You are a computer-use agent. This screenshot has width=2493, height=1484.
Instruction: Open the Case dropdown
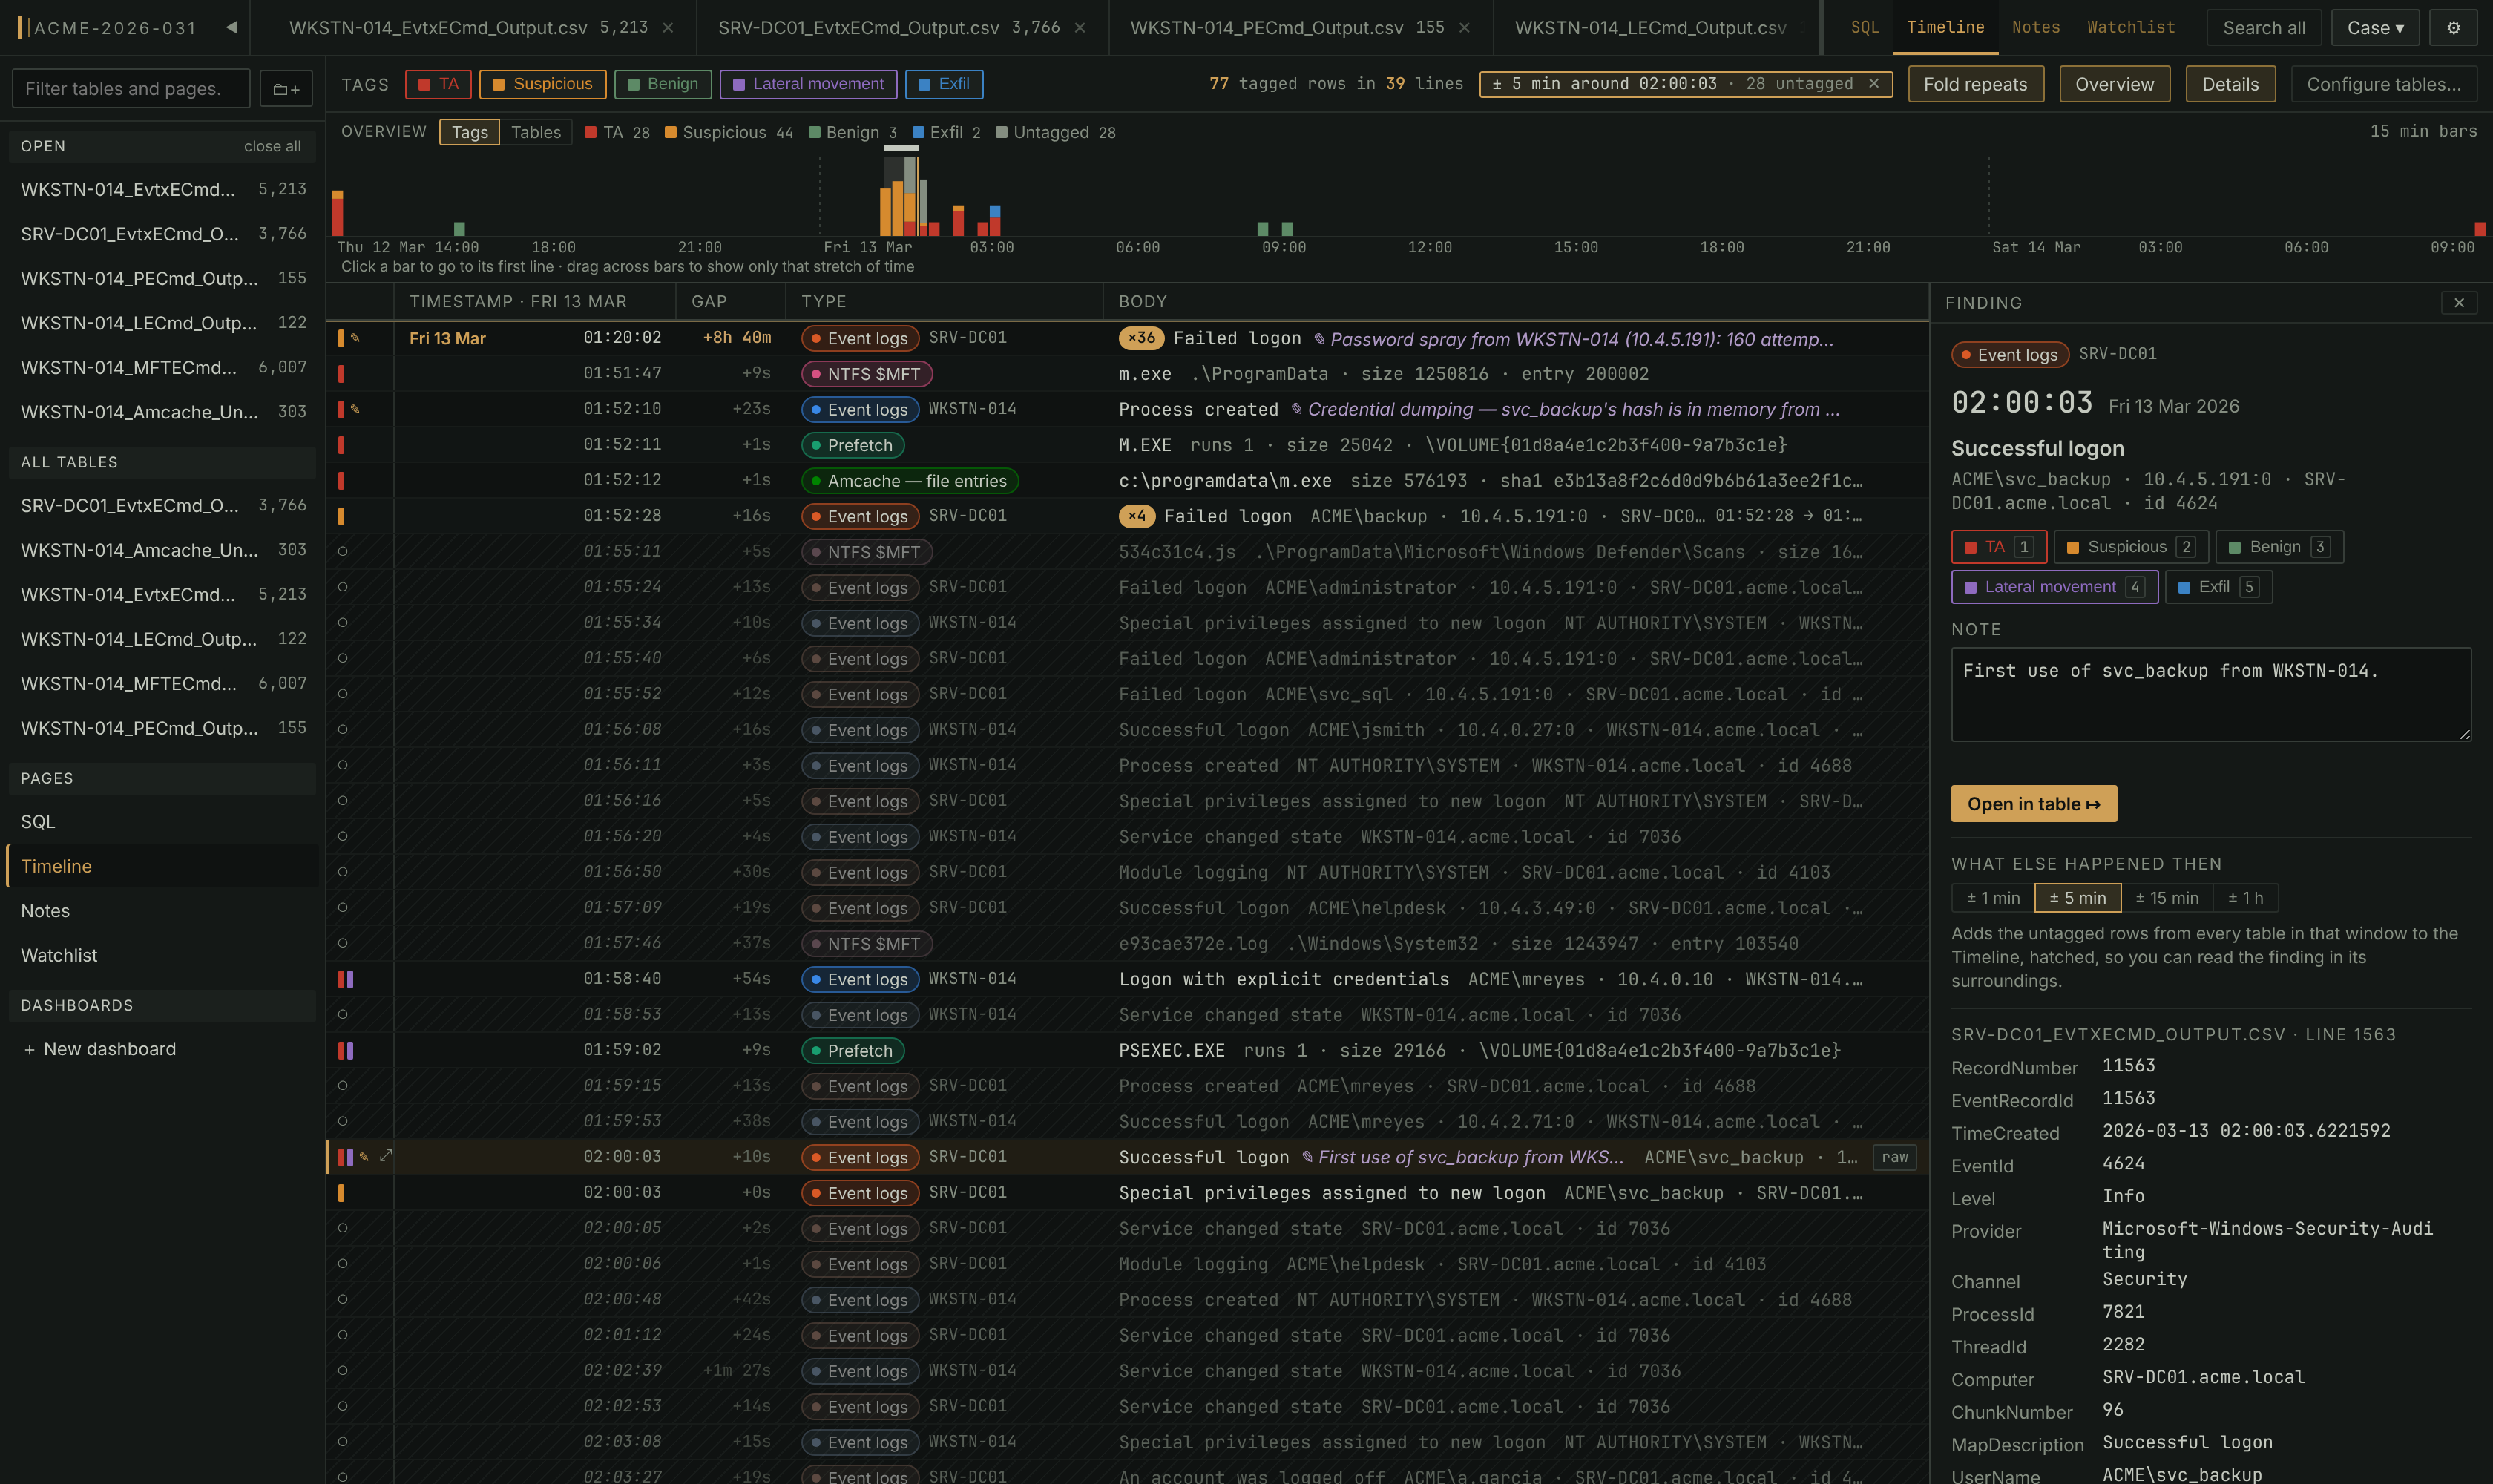point(2375,28)
